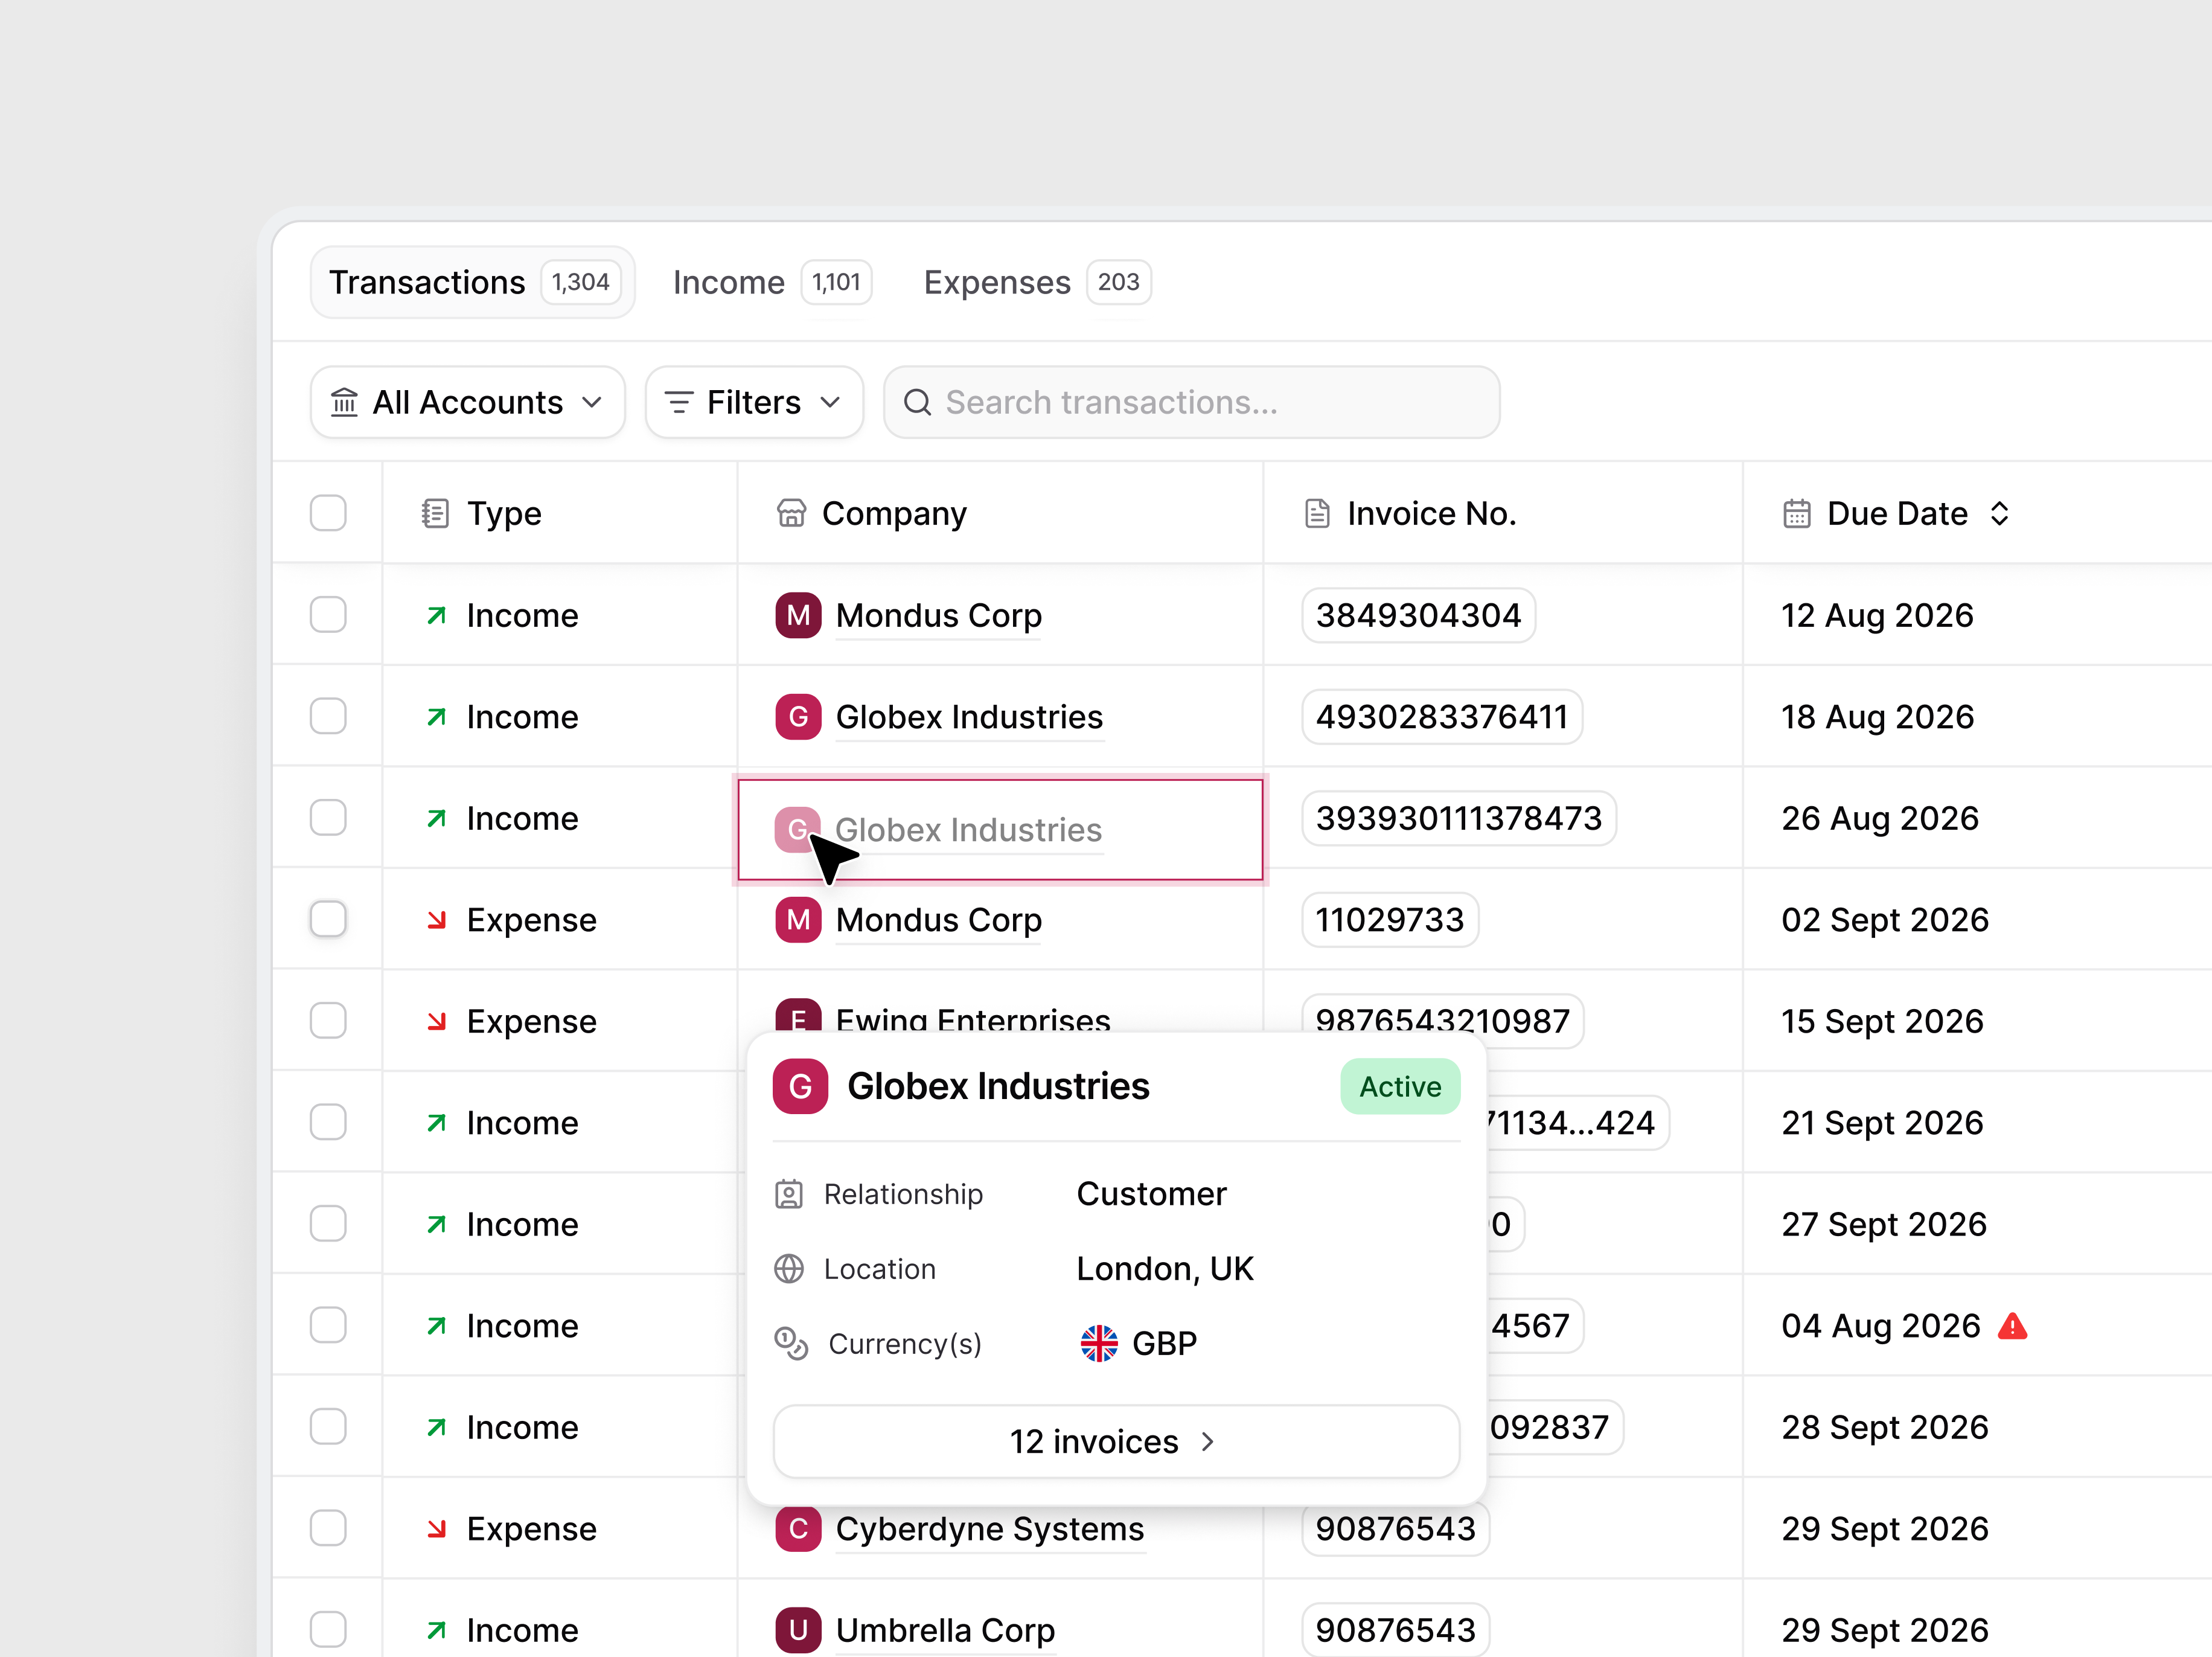This screenshot has height=1657, width=2212.
Task: Click the Type column header icon
Action: tap(435, 513)
